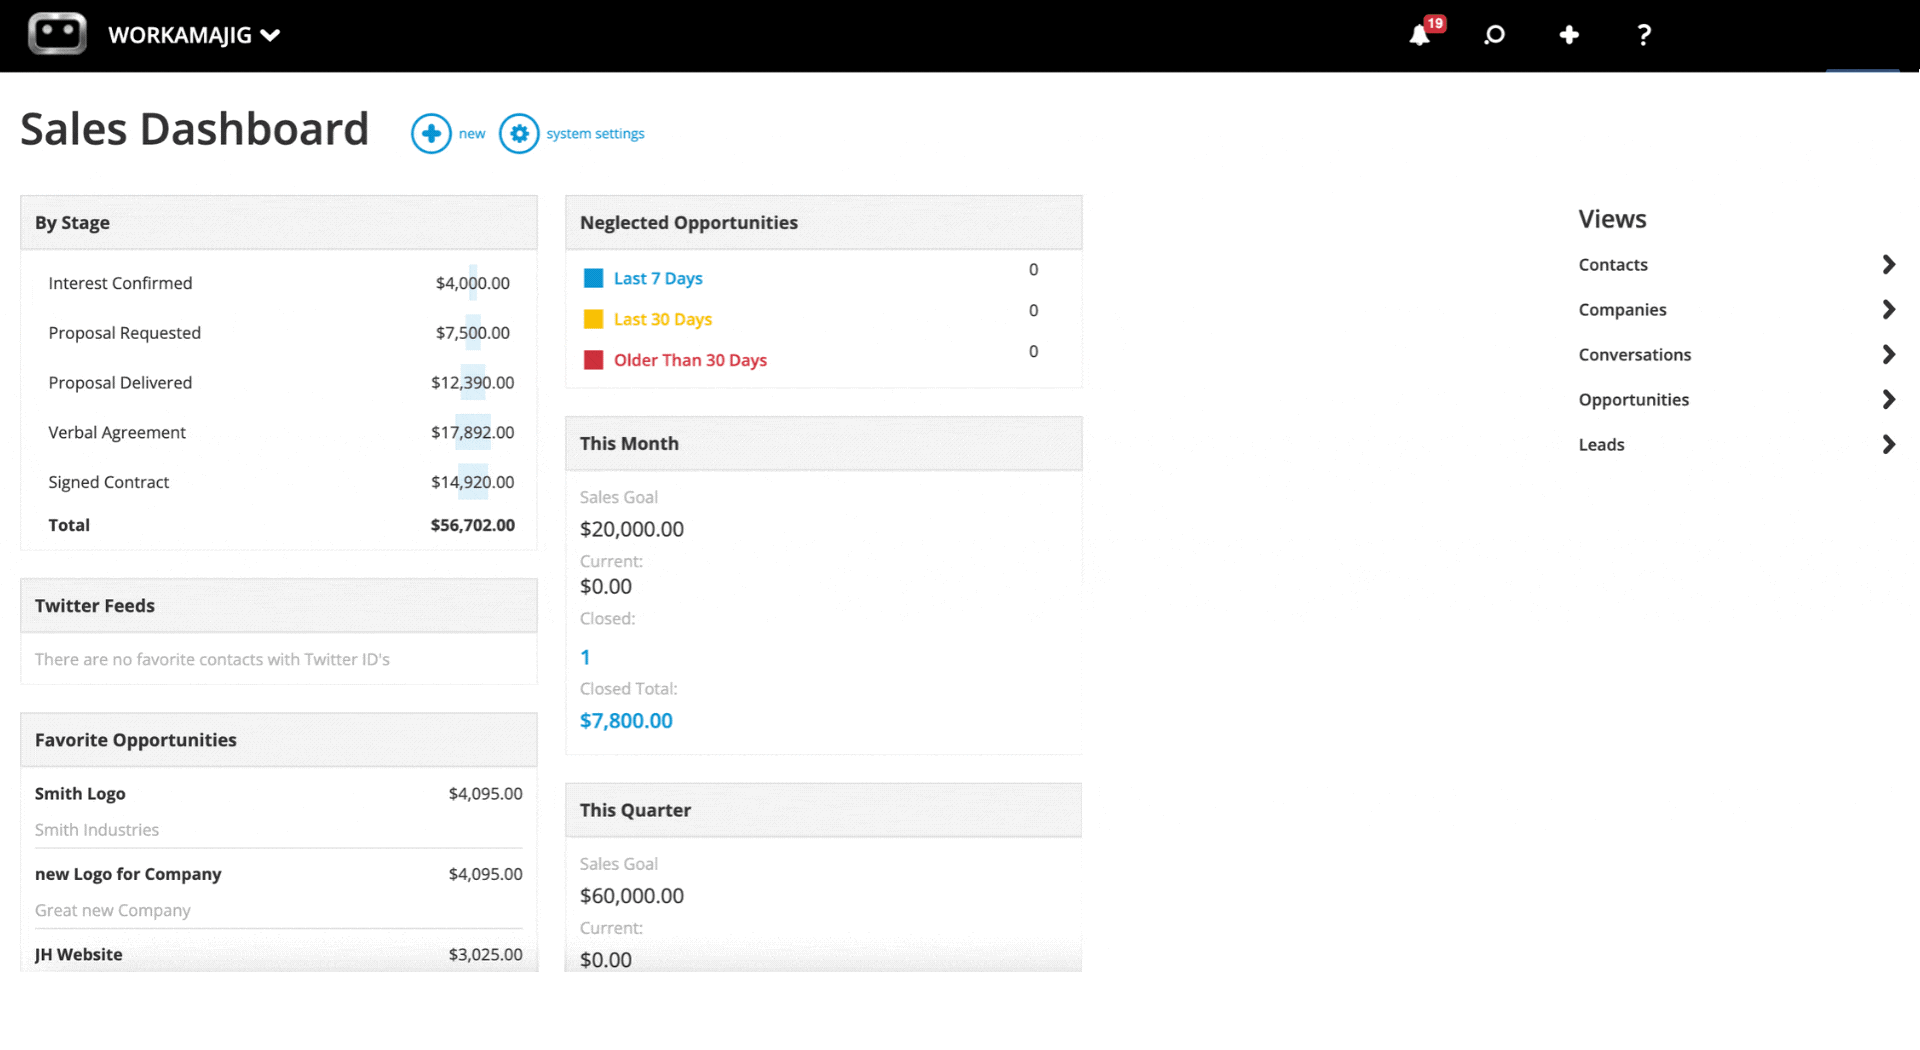Click the closed total $7,800.00 link

point(626,720)
